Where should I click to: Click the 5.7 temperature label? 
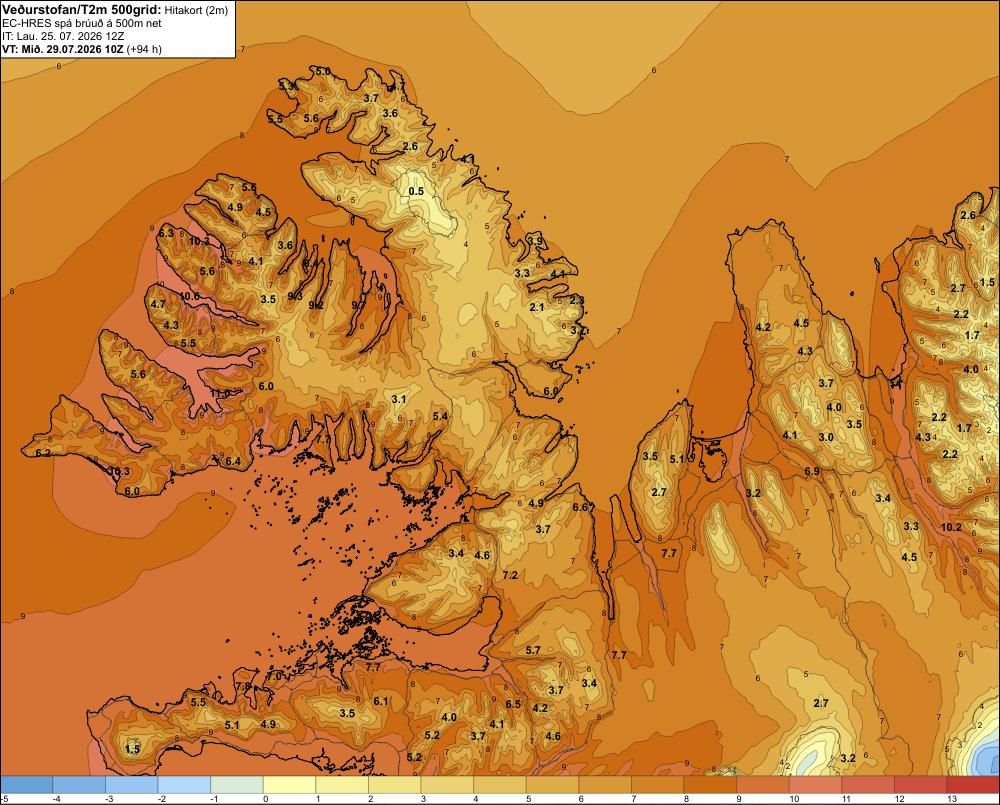coord(533,650)
